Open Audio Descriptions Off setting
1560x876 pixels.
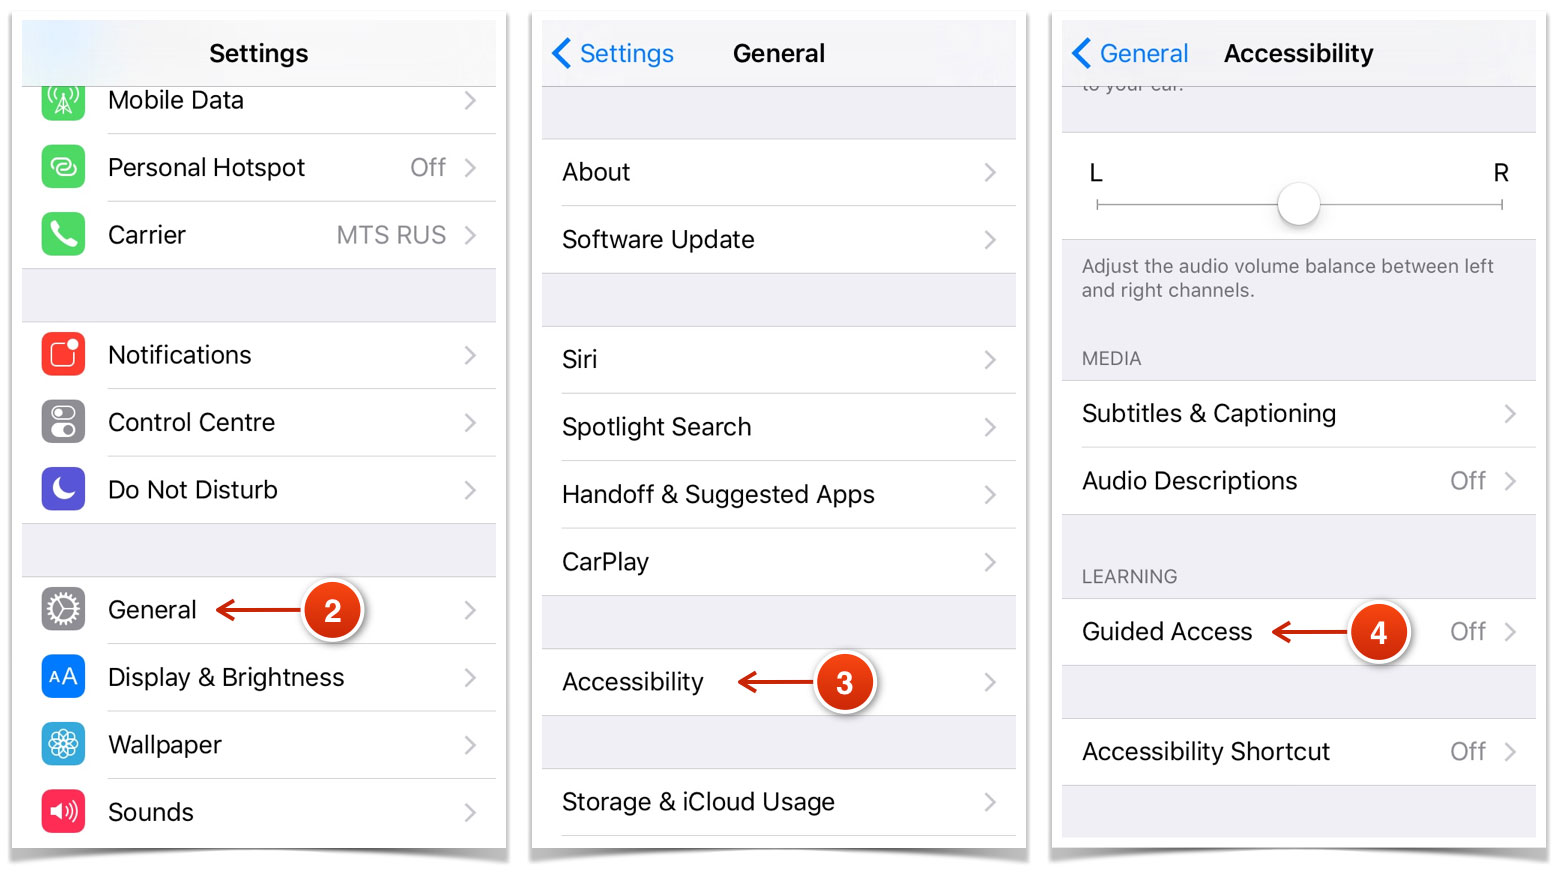[1298, 481]
